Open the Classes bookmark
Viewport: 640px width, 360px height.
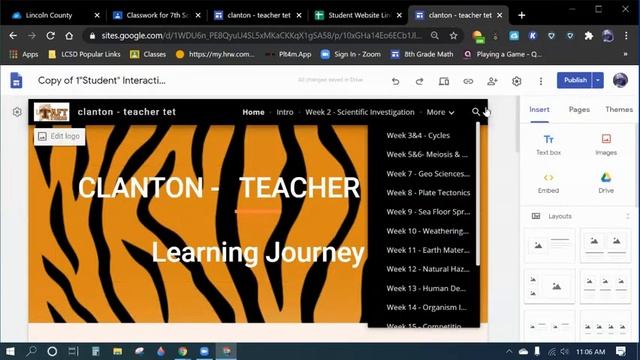(148, 54)
